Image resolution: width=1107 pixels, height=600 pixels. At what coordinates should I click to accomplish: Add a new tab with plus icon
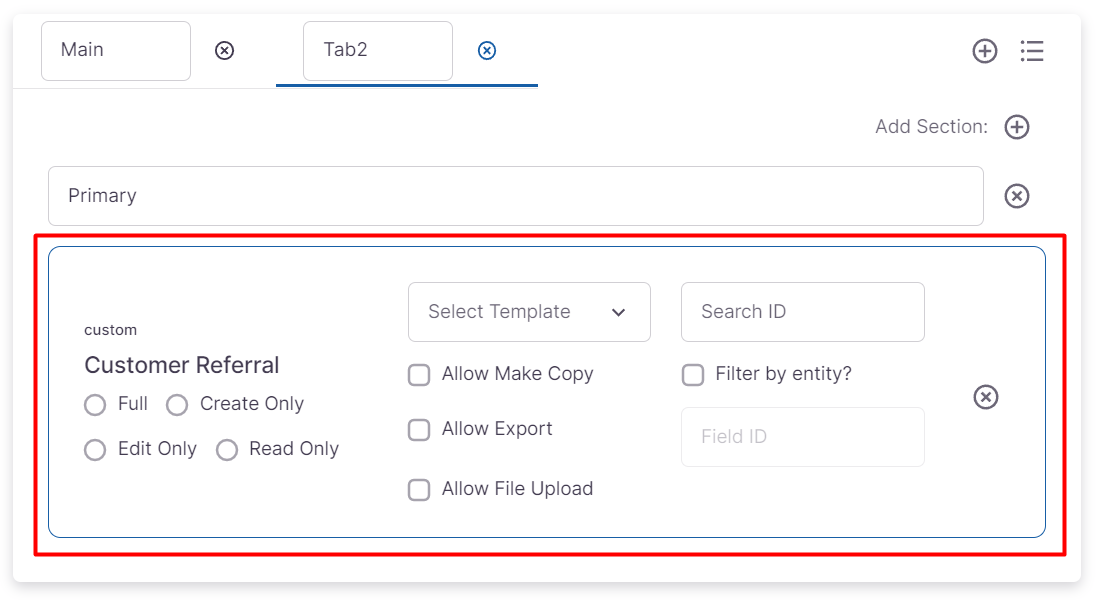coord(985,51)
